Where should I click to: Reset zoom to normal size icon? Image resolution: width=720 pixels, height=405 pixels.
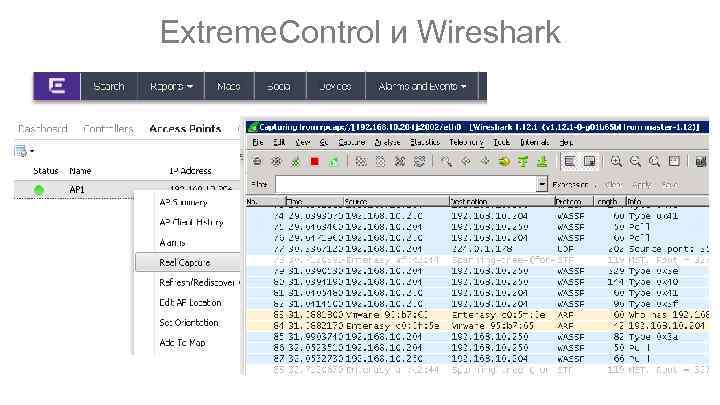[x=654, y=162]
